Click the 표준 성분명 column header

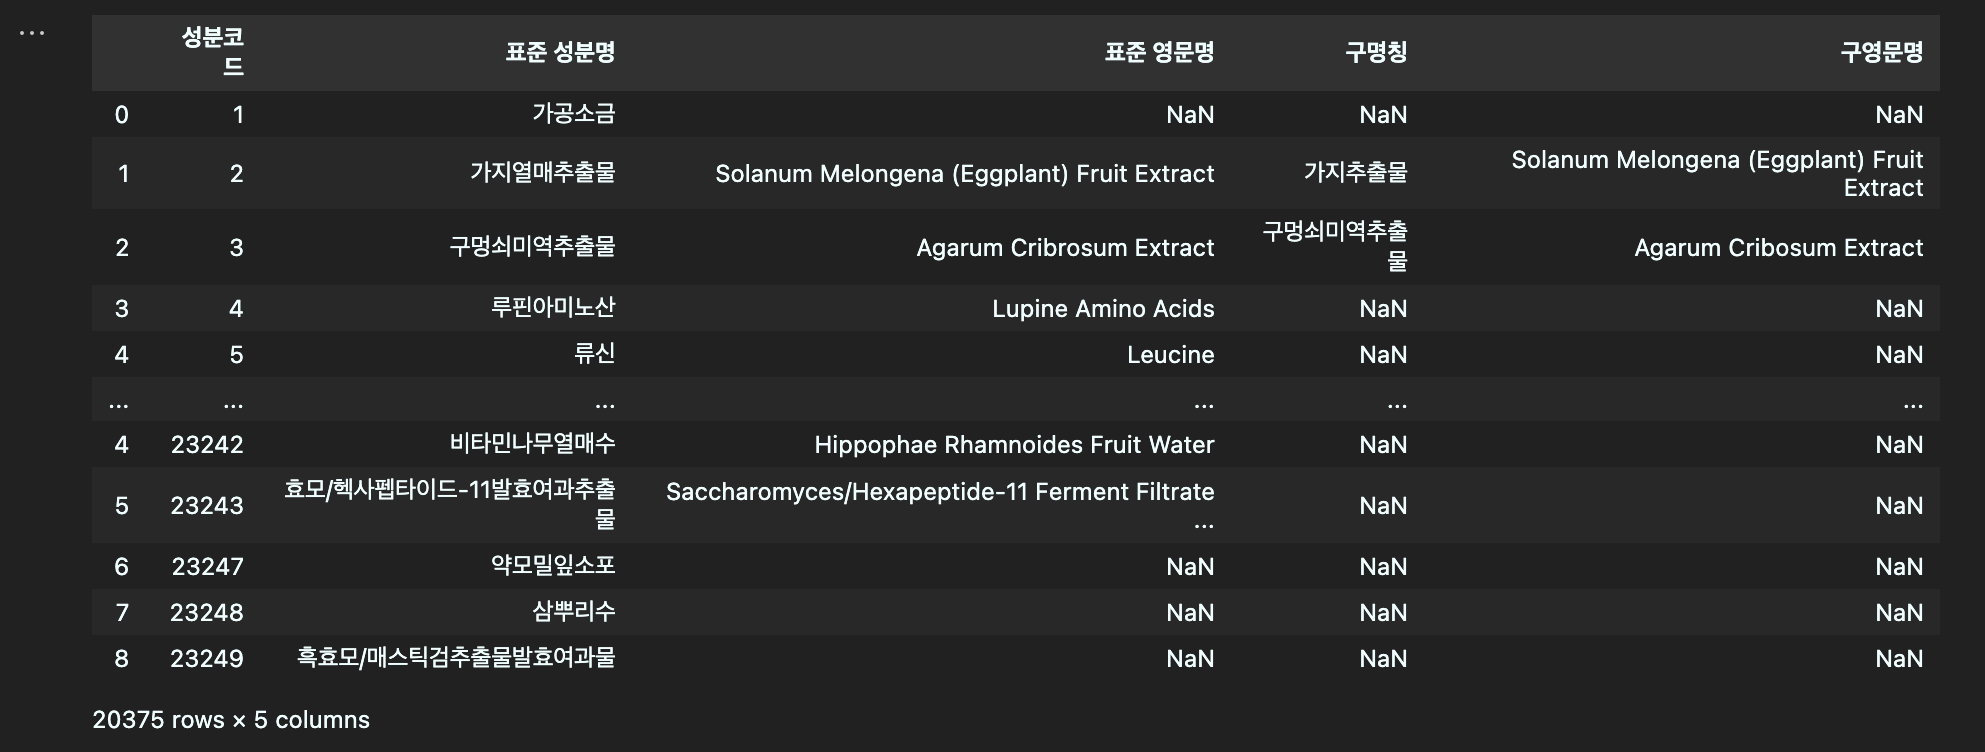[560, 52]
